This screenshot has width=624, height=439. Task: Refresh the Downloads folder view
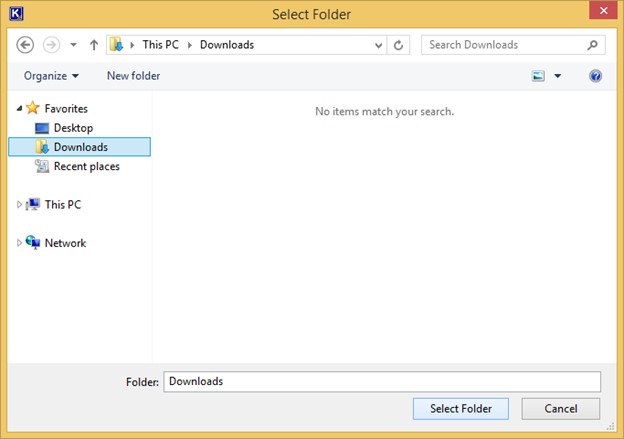pos(399,45)
